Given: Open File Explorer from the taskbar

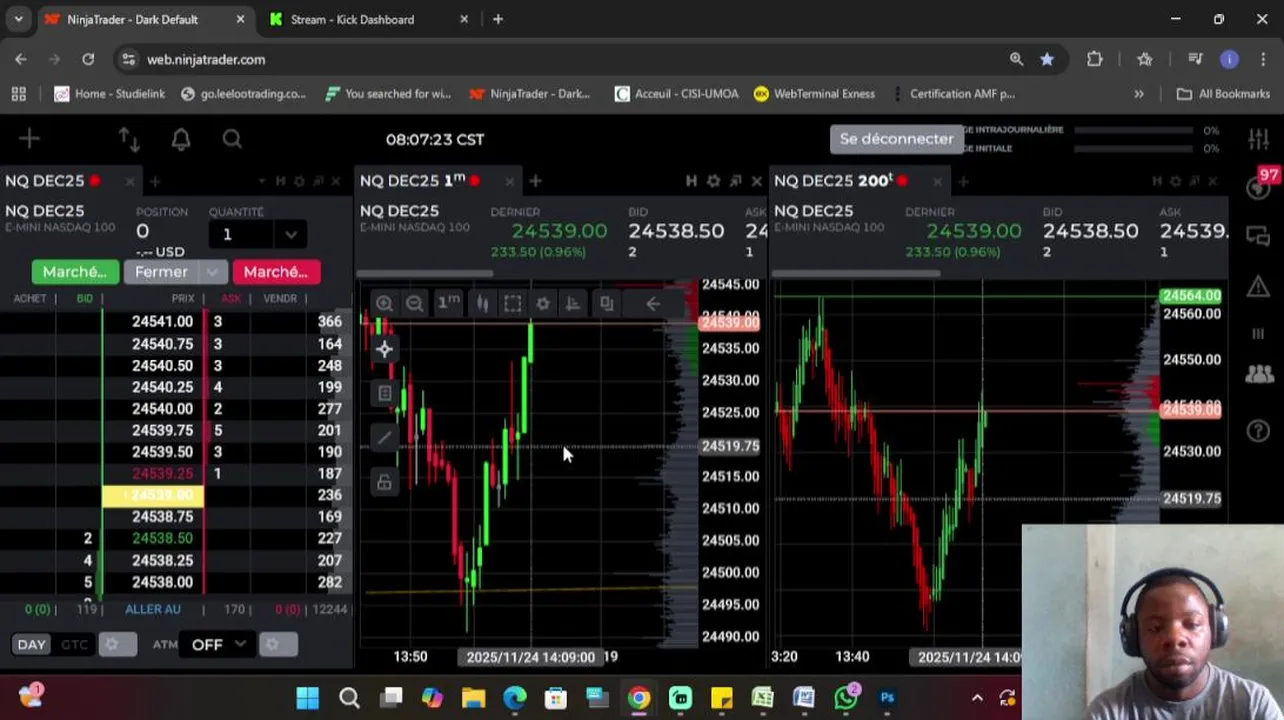Looking at the screenshot, I should [473, 698].
